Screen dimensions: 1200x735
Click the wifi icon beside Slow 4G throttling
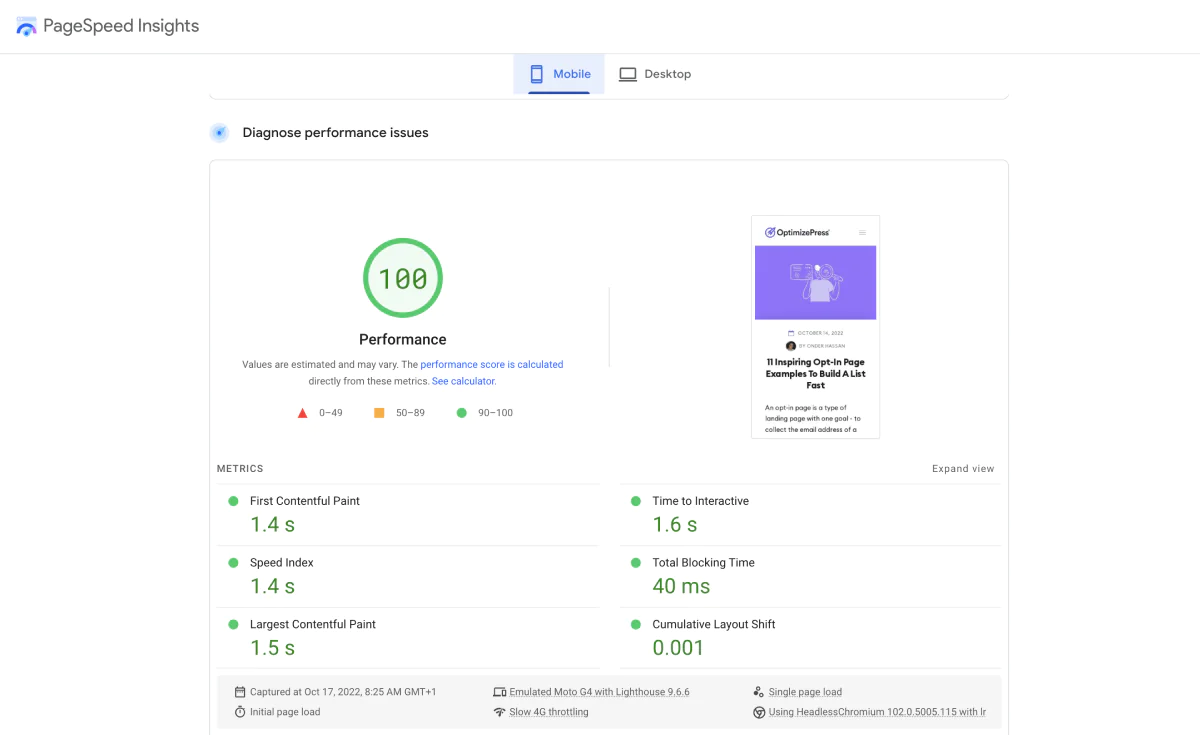[x=500, y=712]
